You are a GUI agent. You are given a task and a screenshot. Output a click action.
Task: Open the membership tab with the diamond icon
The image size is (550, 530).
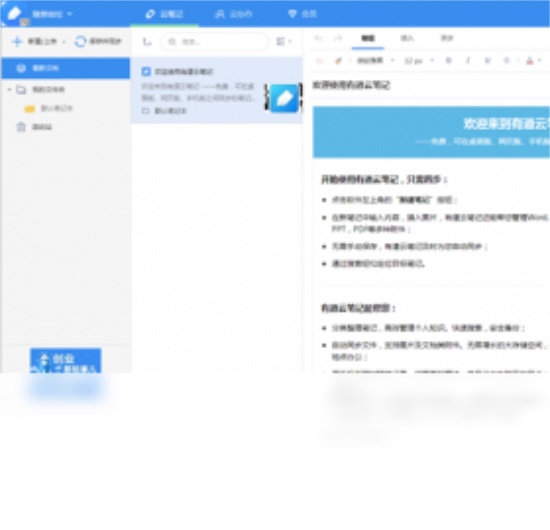pyautogui.click(x=302, y=14)
